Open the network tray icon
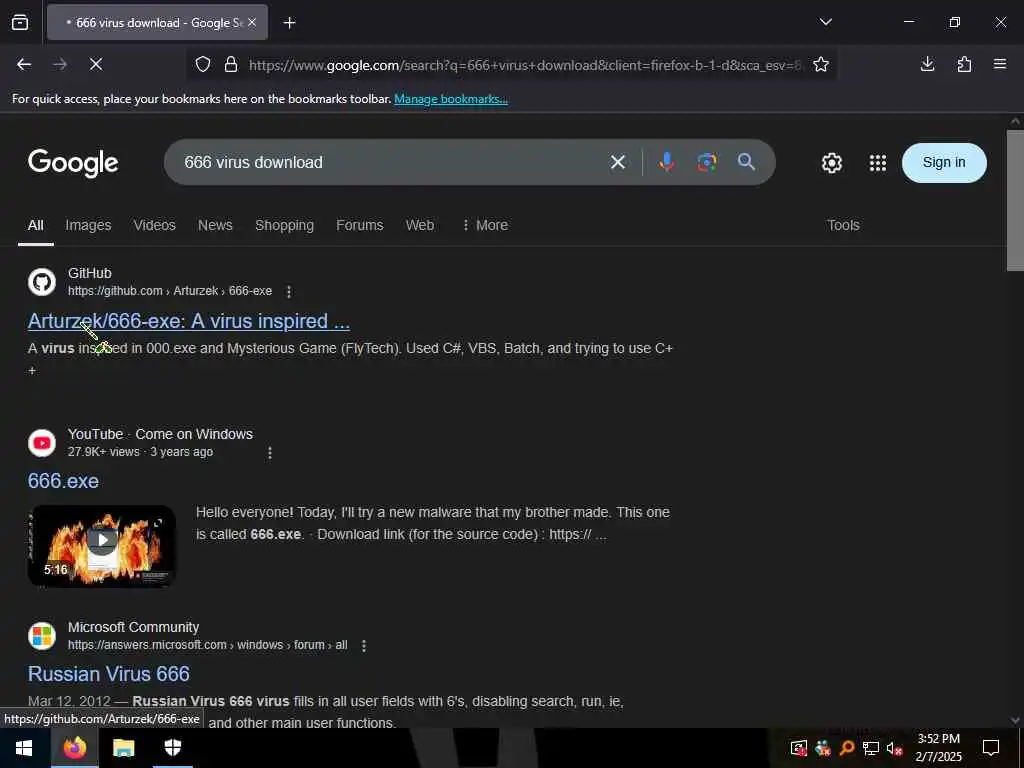 (870, 748)
